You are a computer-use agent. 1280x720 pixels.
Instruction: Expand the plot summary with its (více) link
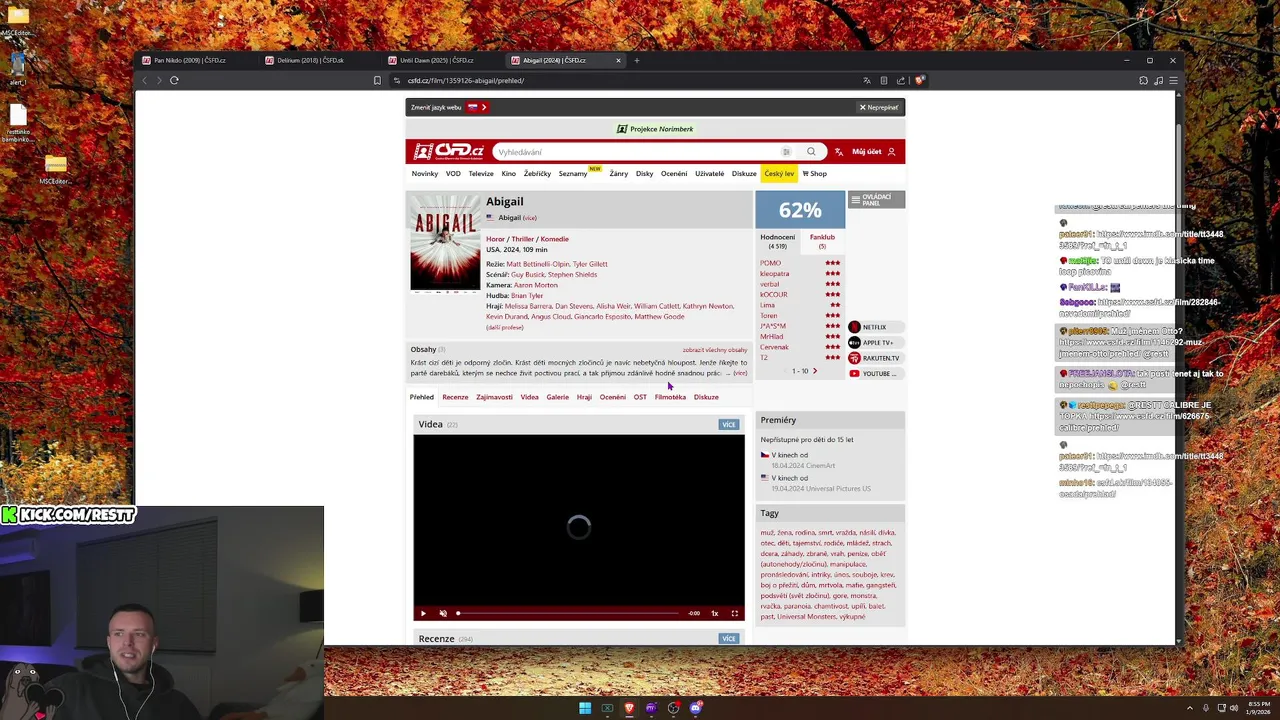[740, 373]
